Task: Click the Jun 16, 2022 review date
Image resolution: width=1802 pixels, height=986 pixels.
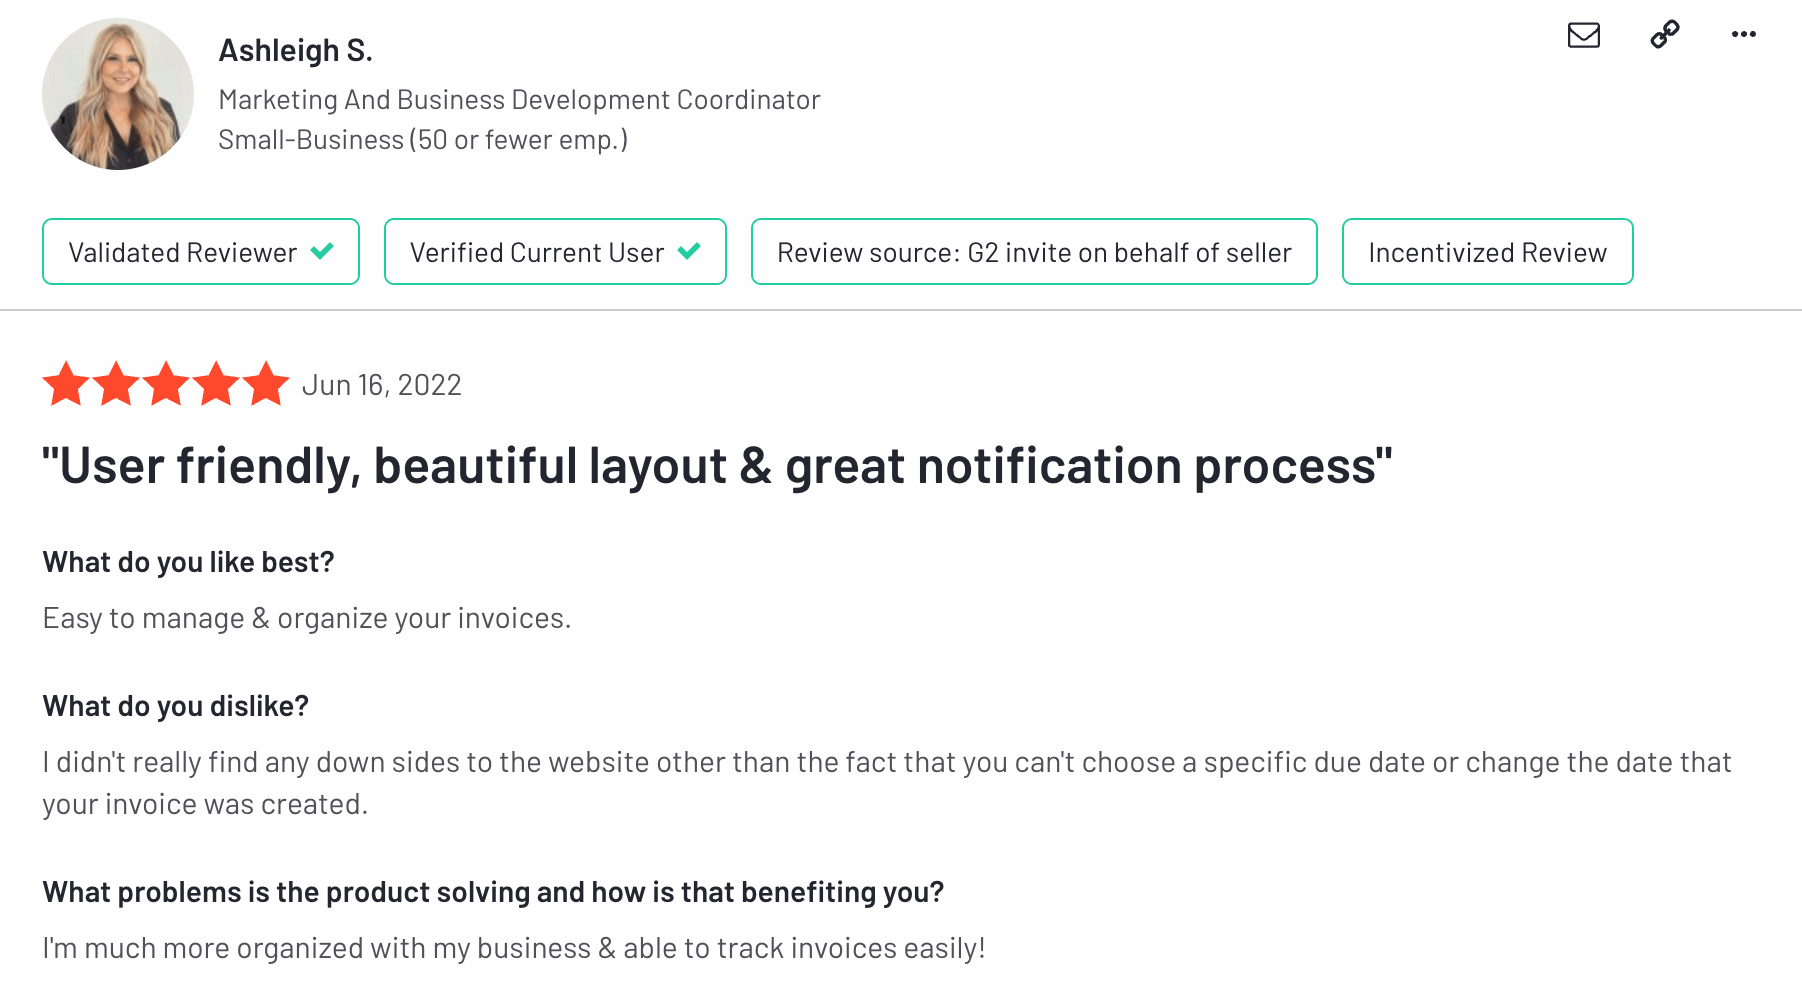Action: pyautogui.click(x=382, y=384)
